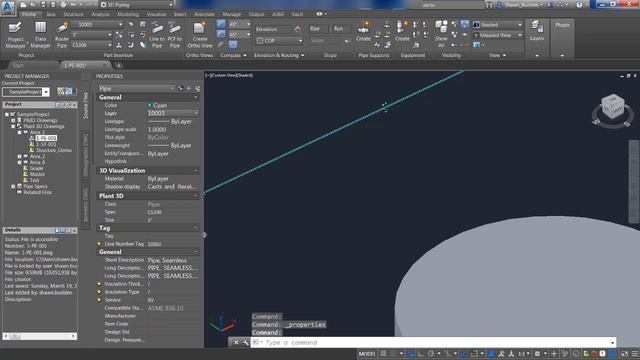Switch to the Analysis ribbon tab

(x=100, y=14)
